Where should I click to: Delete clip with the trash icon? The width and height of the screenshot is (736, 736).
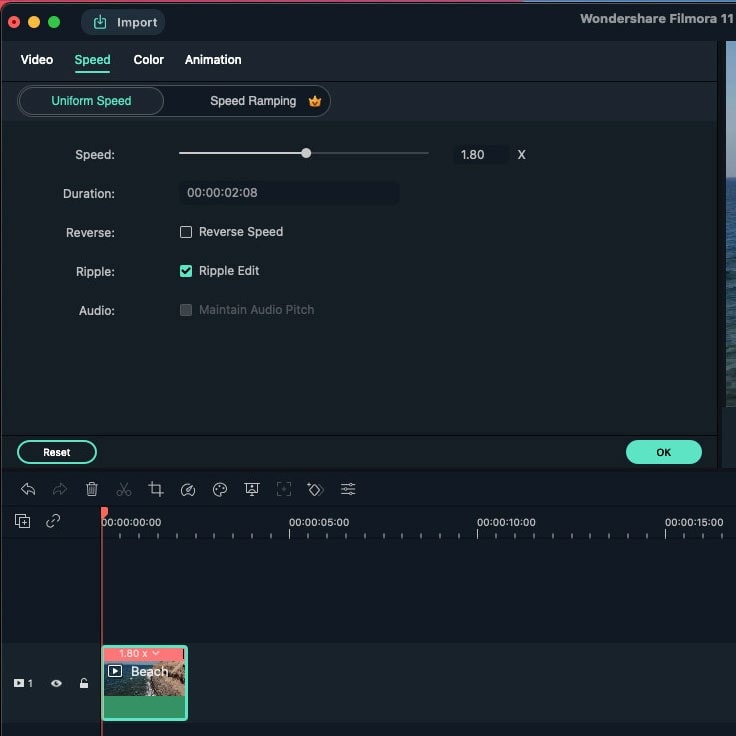click(92, 489)
